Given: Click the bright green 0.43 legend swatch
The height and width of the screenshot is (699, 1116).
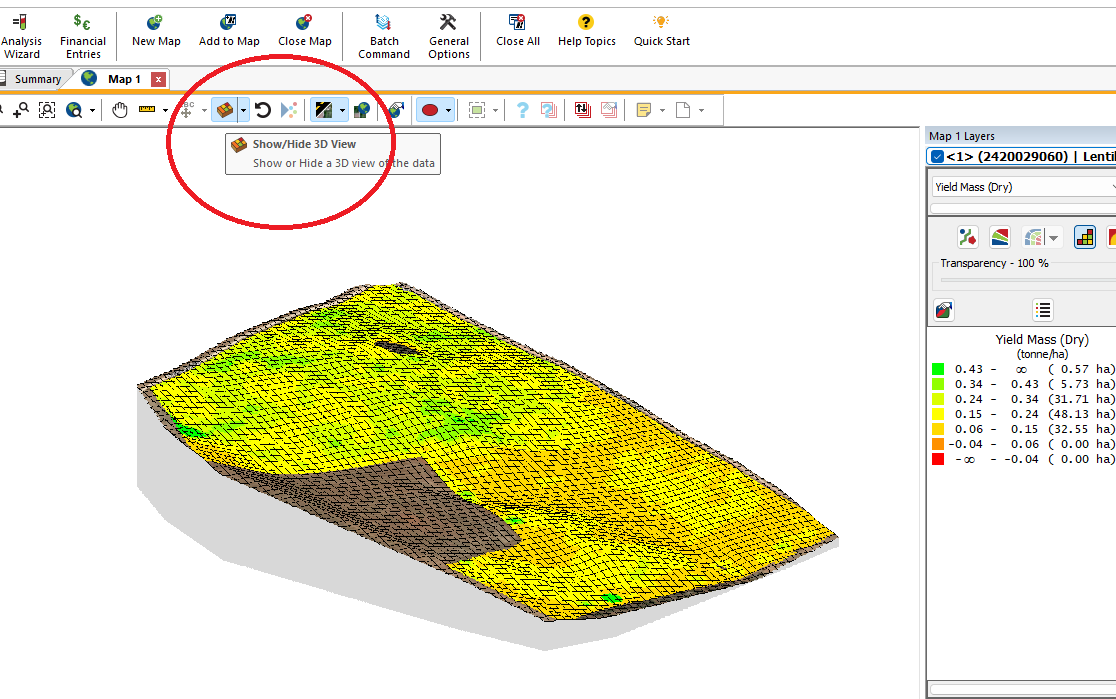Looking at the screenshot, I should [938, 369].
